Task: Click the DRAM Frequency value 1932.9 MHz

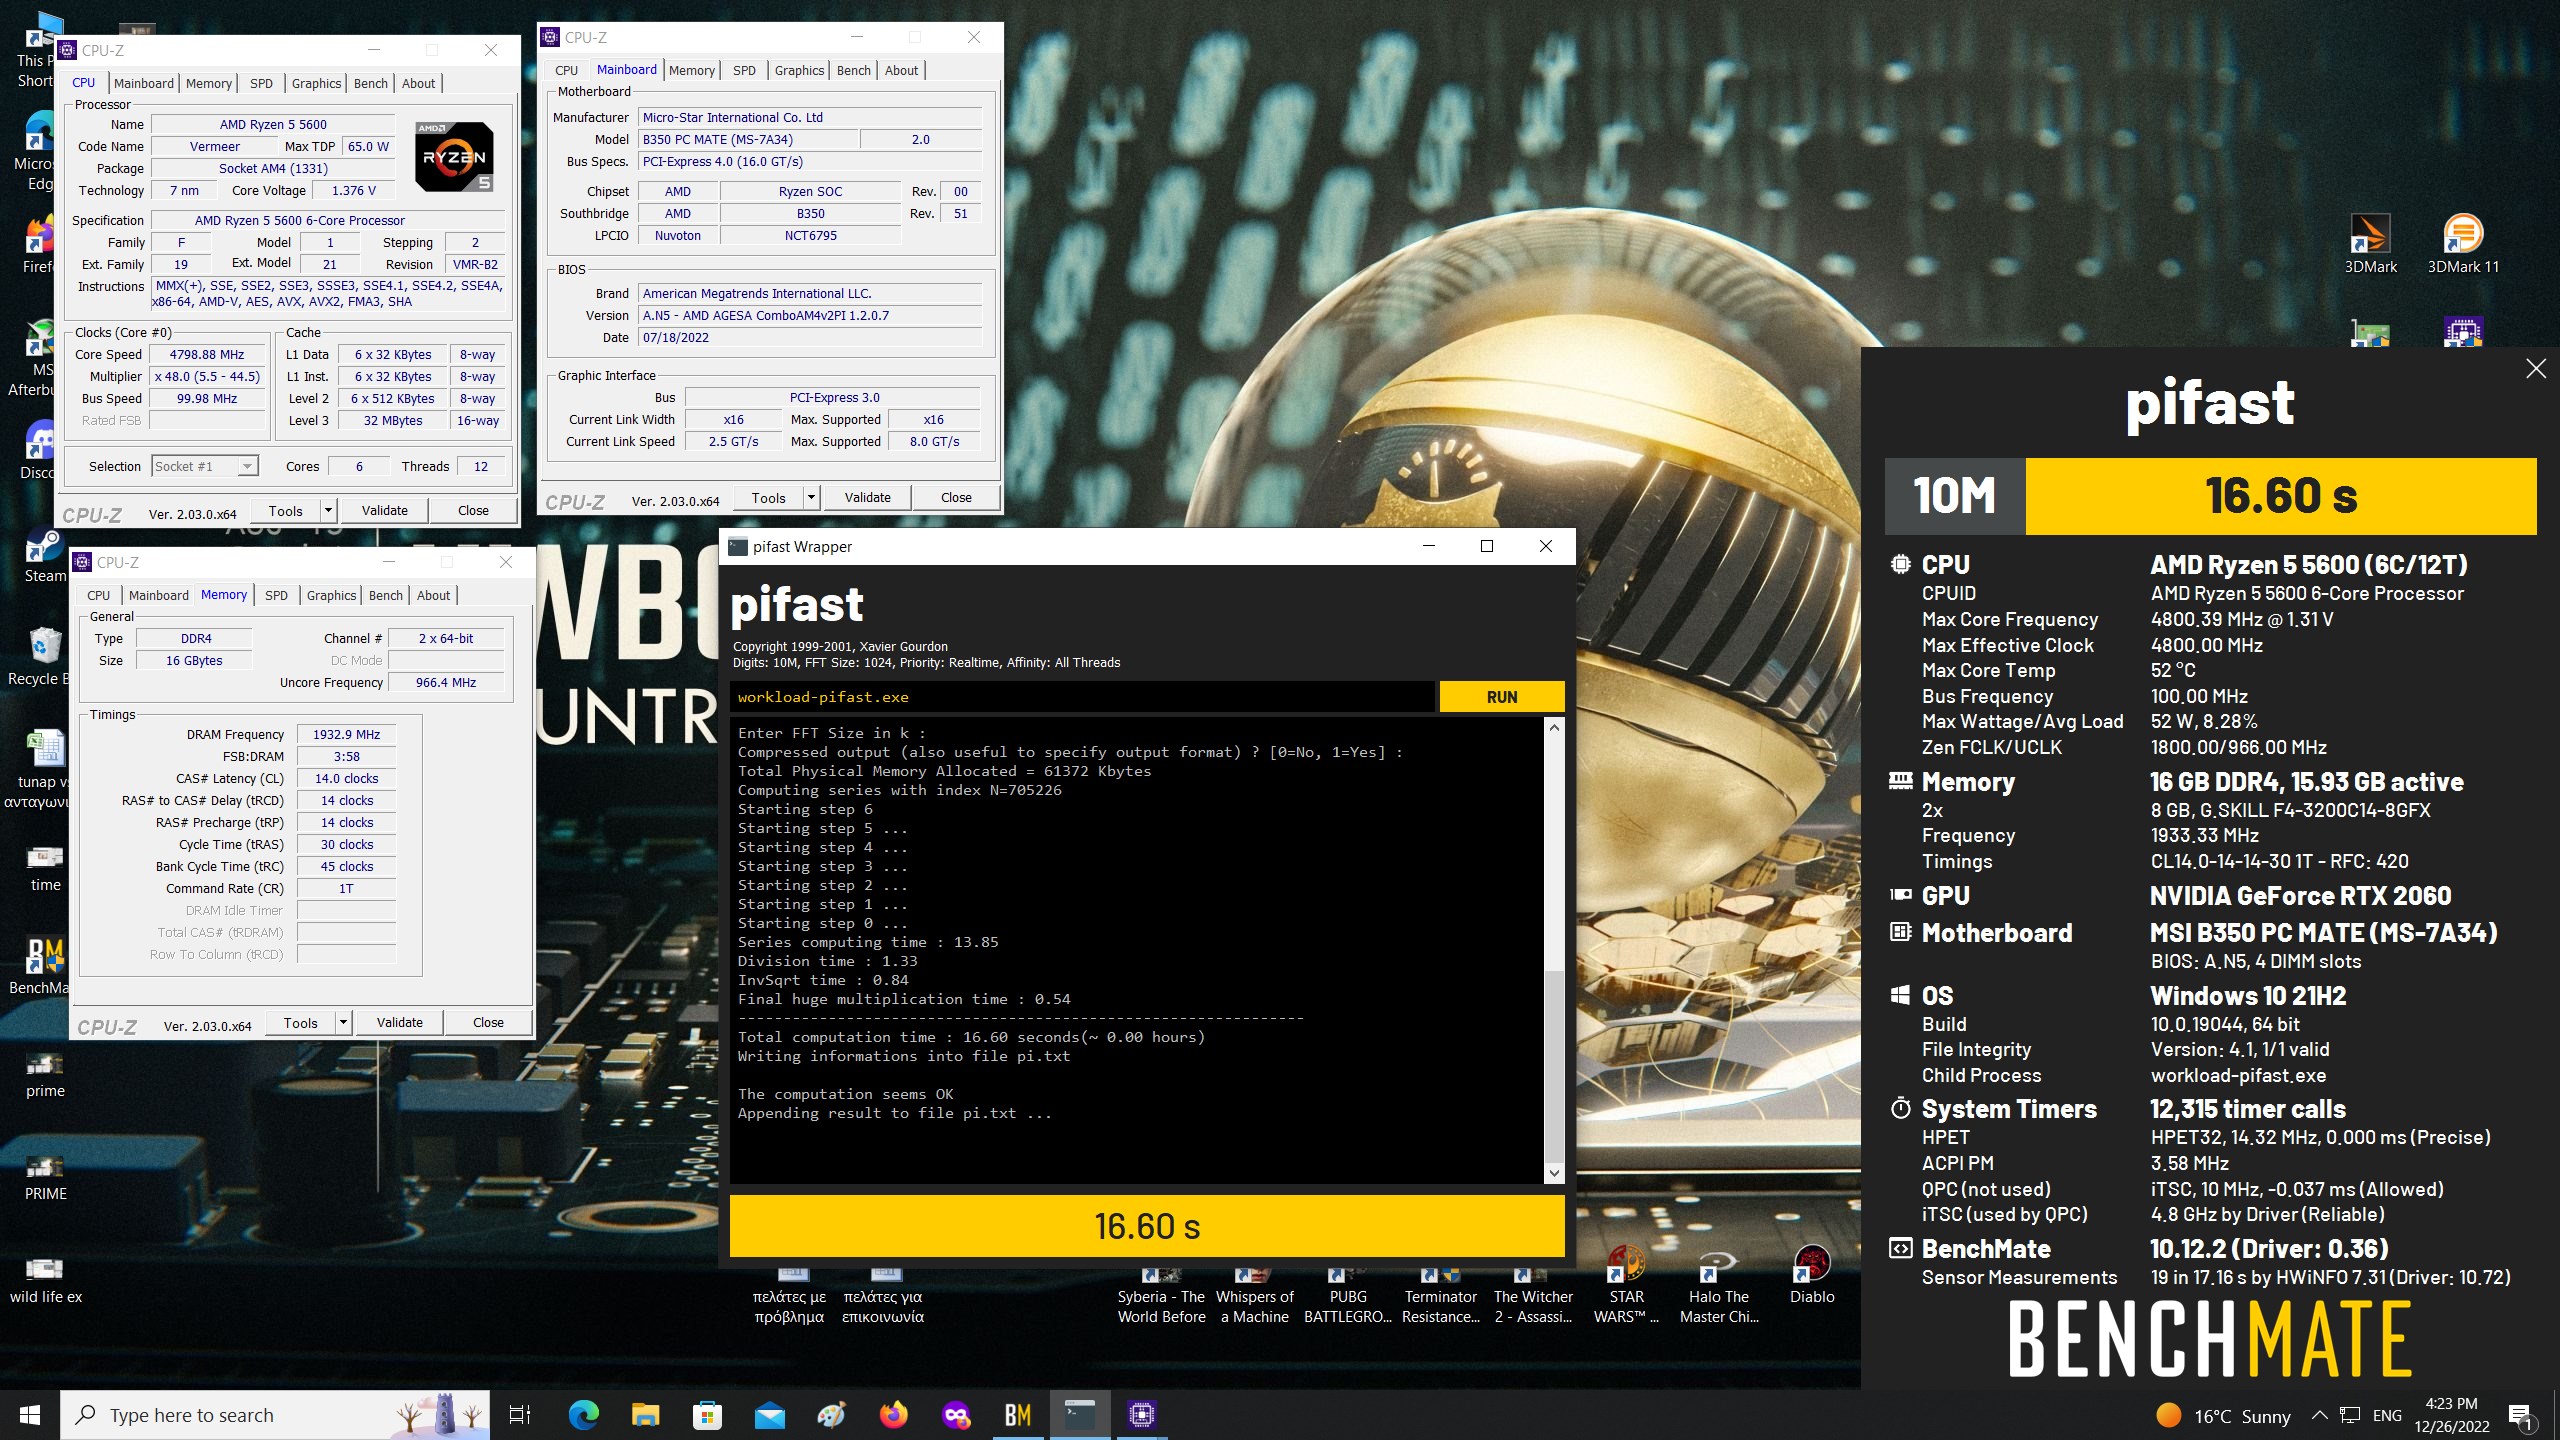Action: [x=346, y=734]
